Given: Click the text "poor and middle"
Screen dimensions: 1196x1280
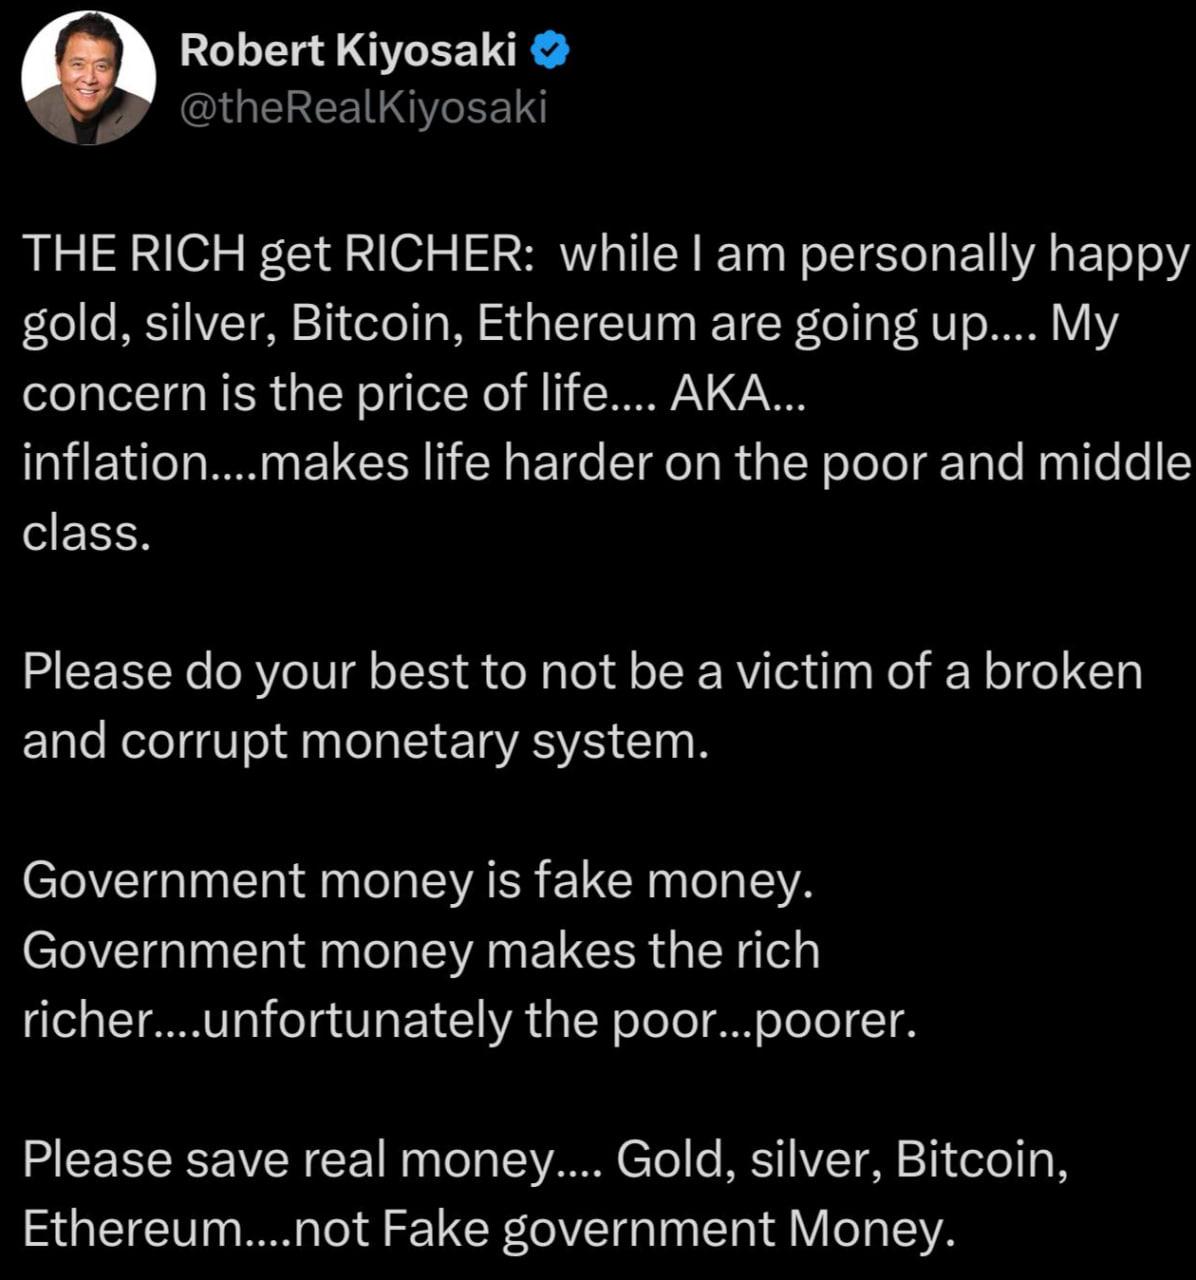Looking at the screenshot, I should click(1002, 463).
